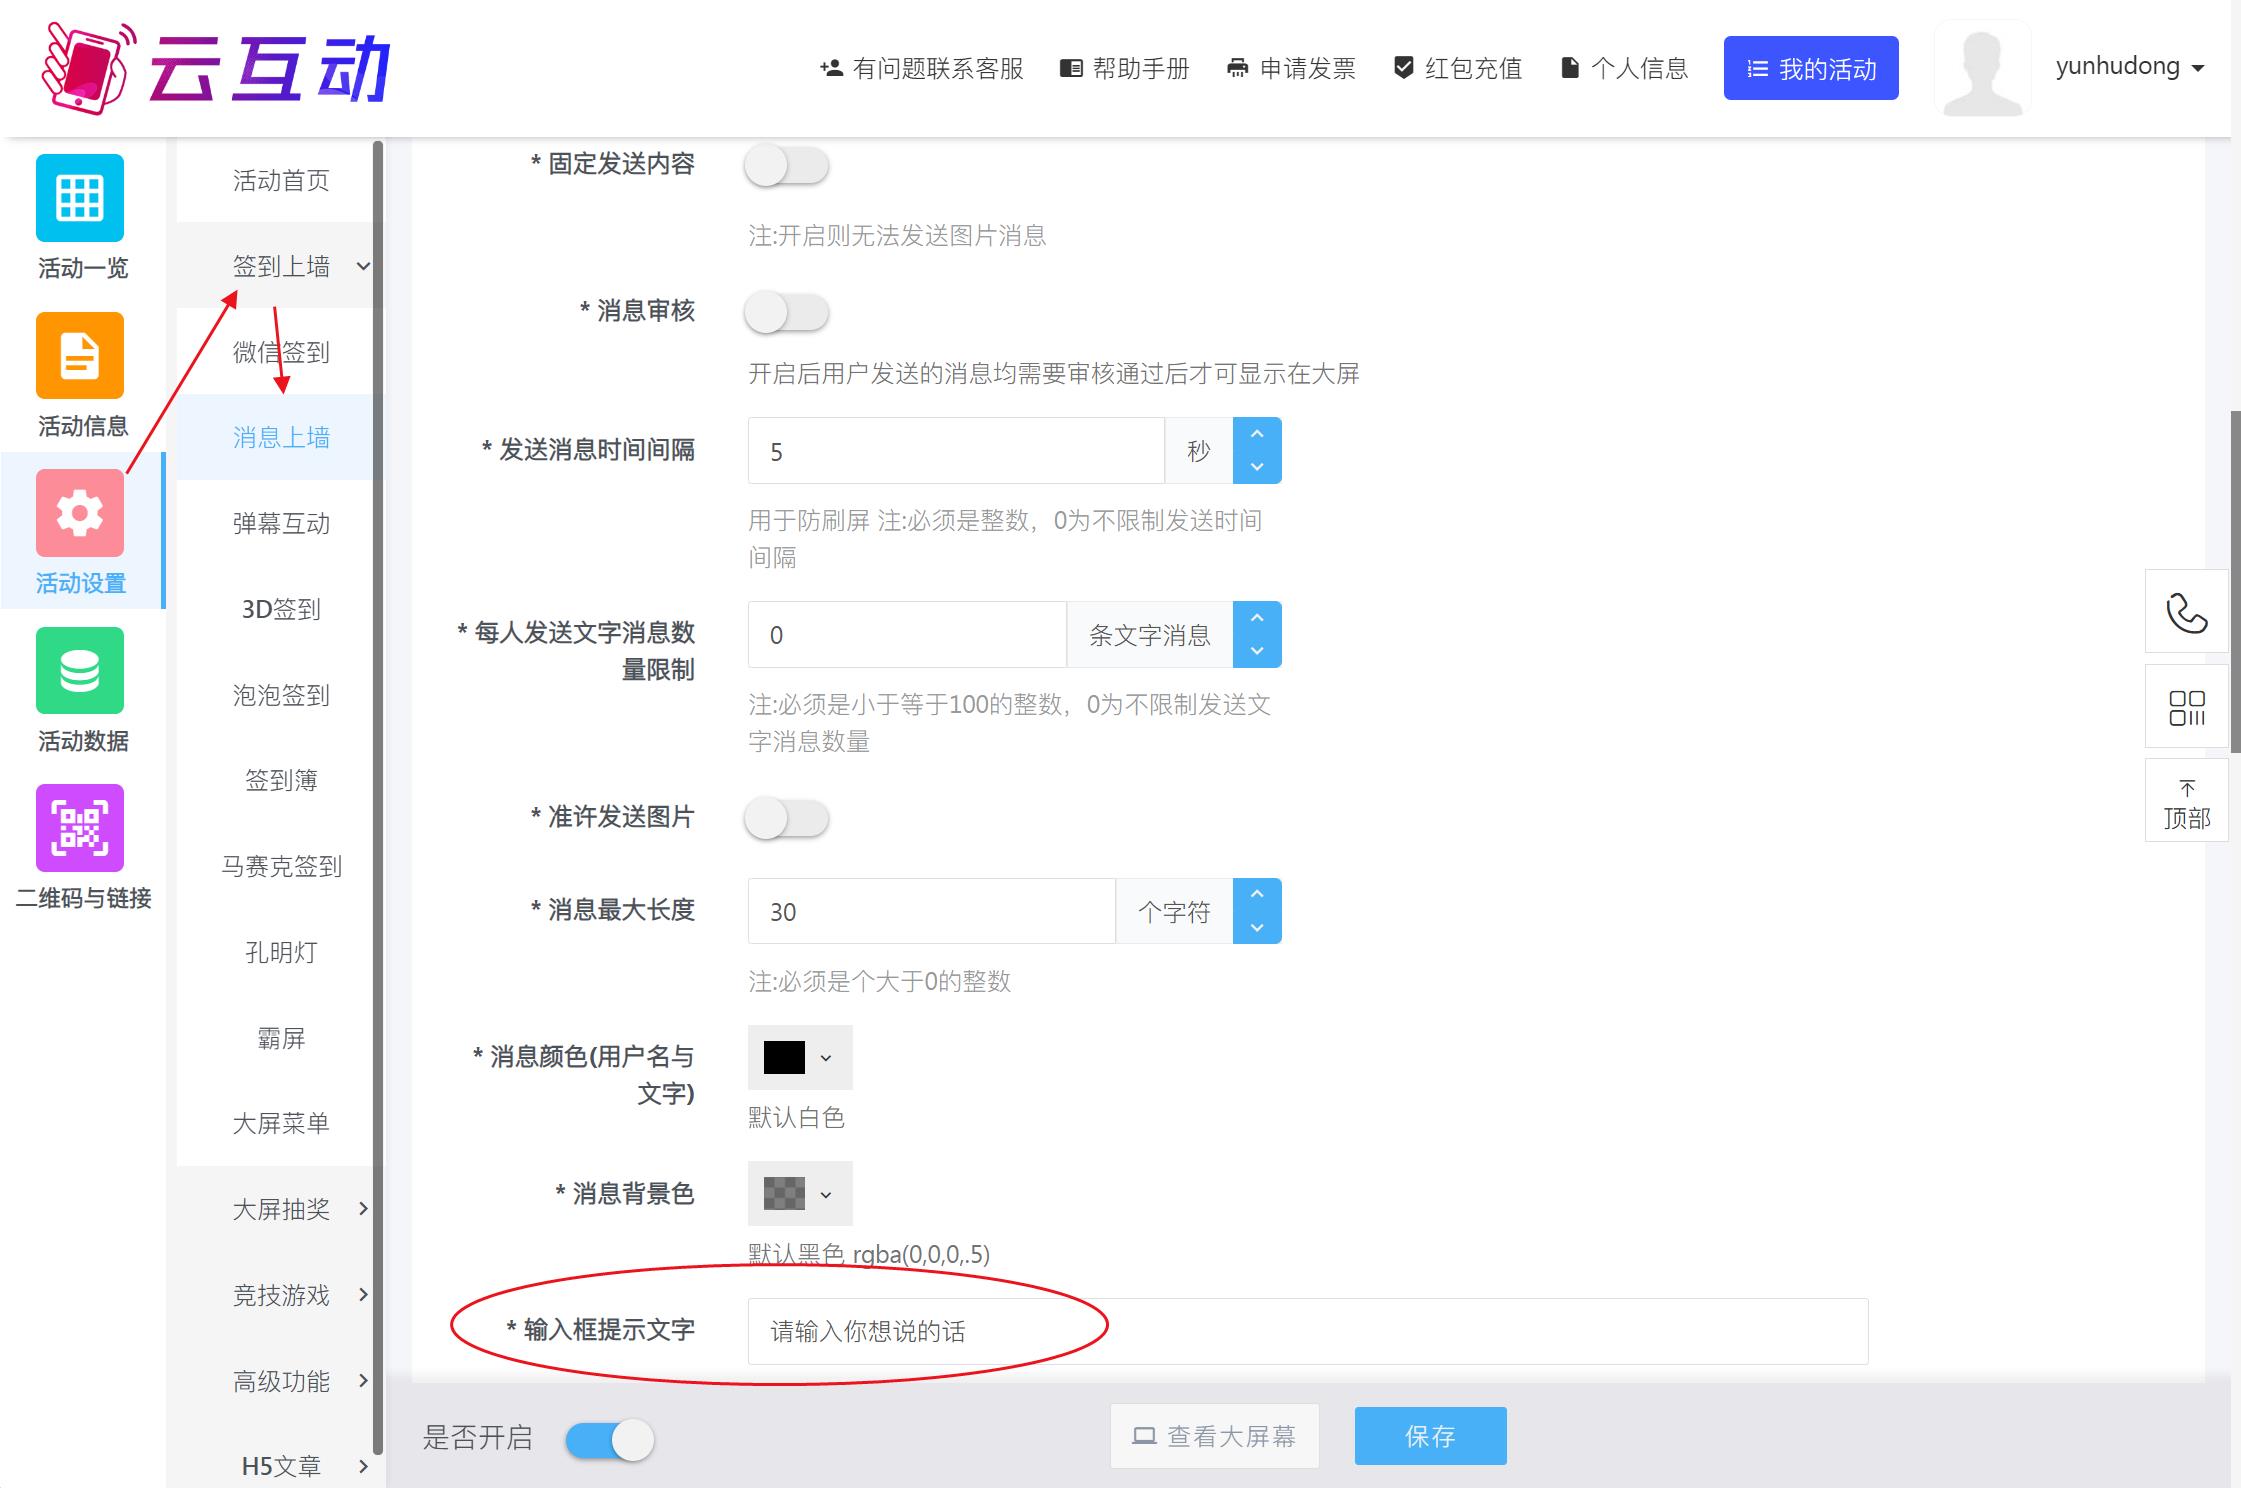Toggle the 固定发送内容 switch

click(786, 166)
